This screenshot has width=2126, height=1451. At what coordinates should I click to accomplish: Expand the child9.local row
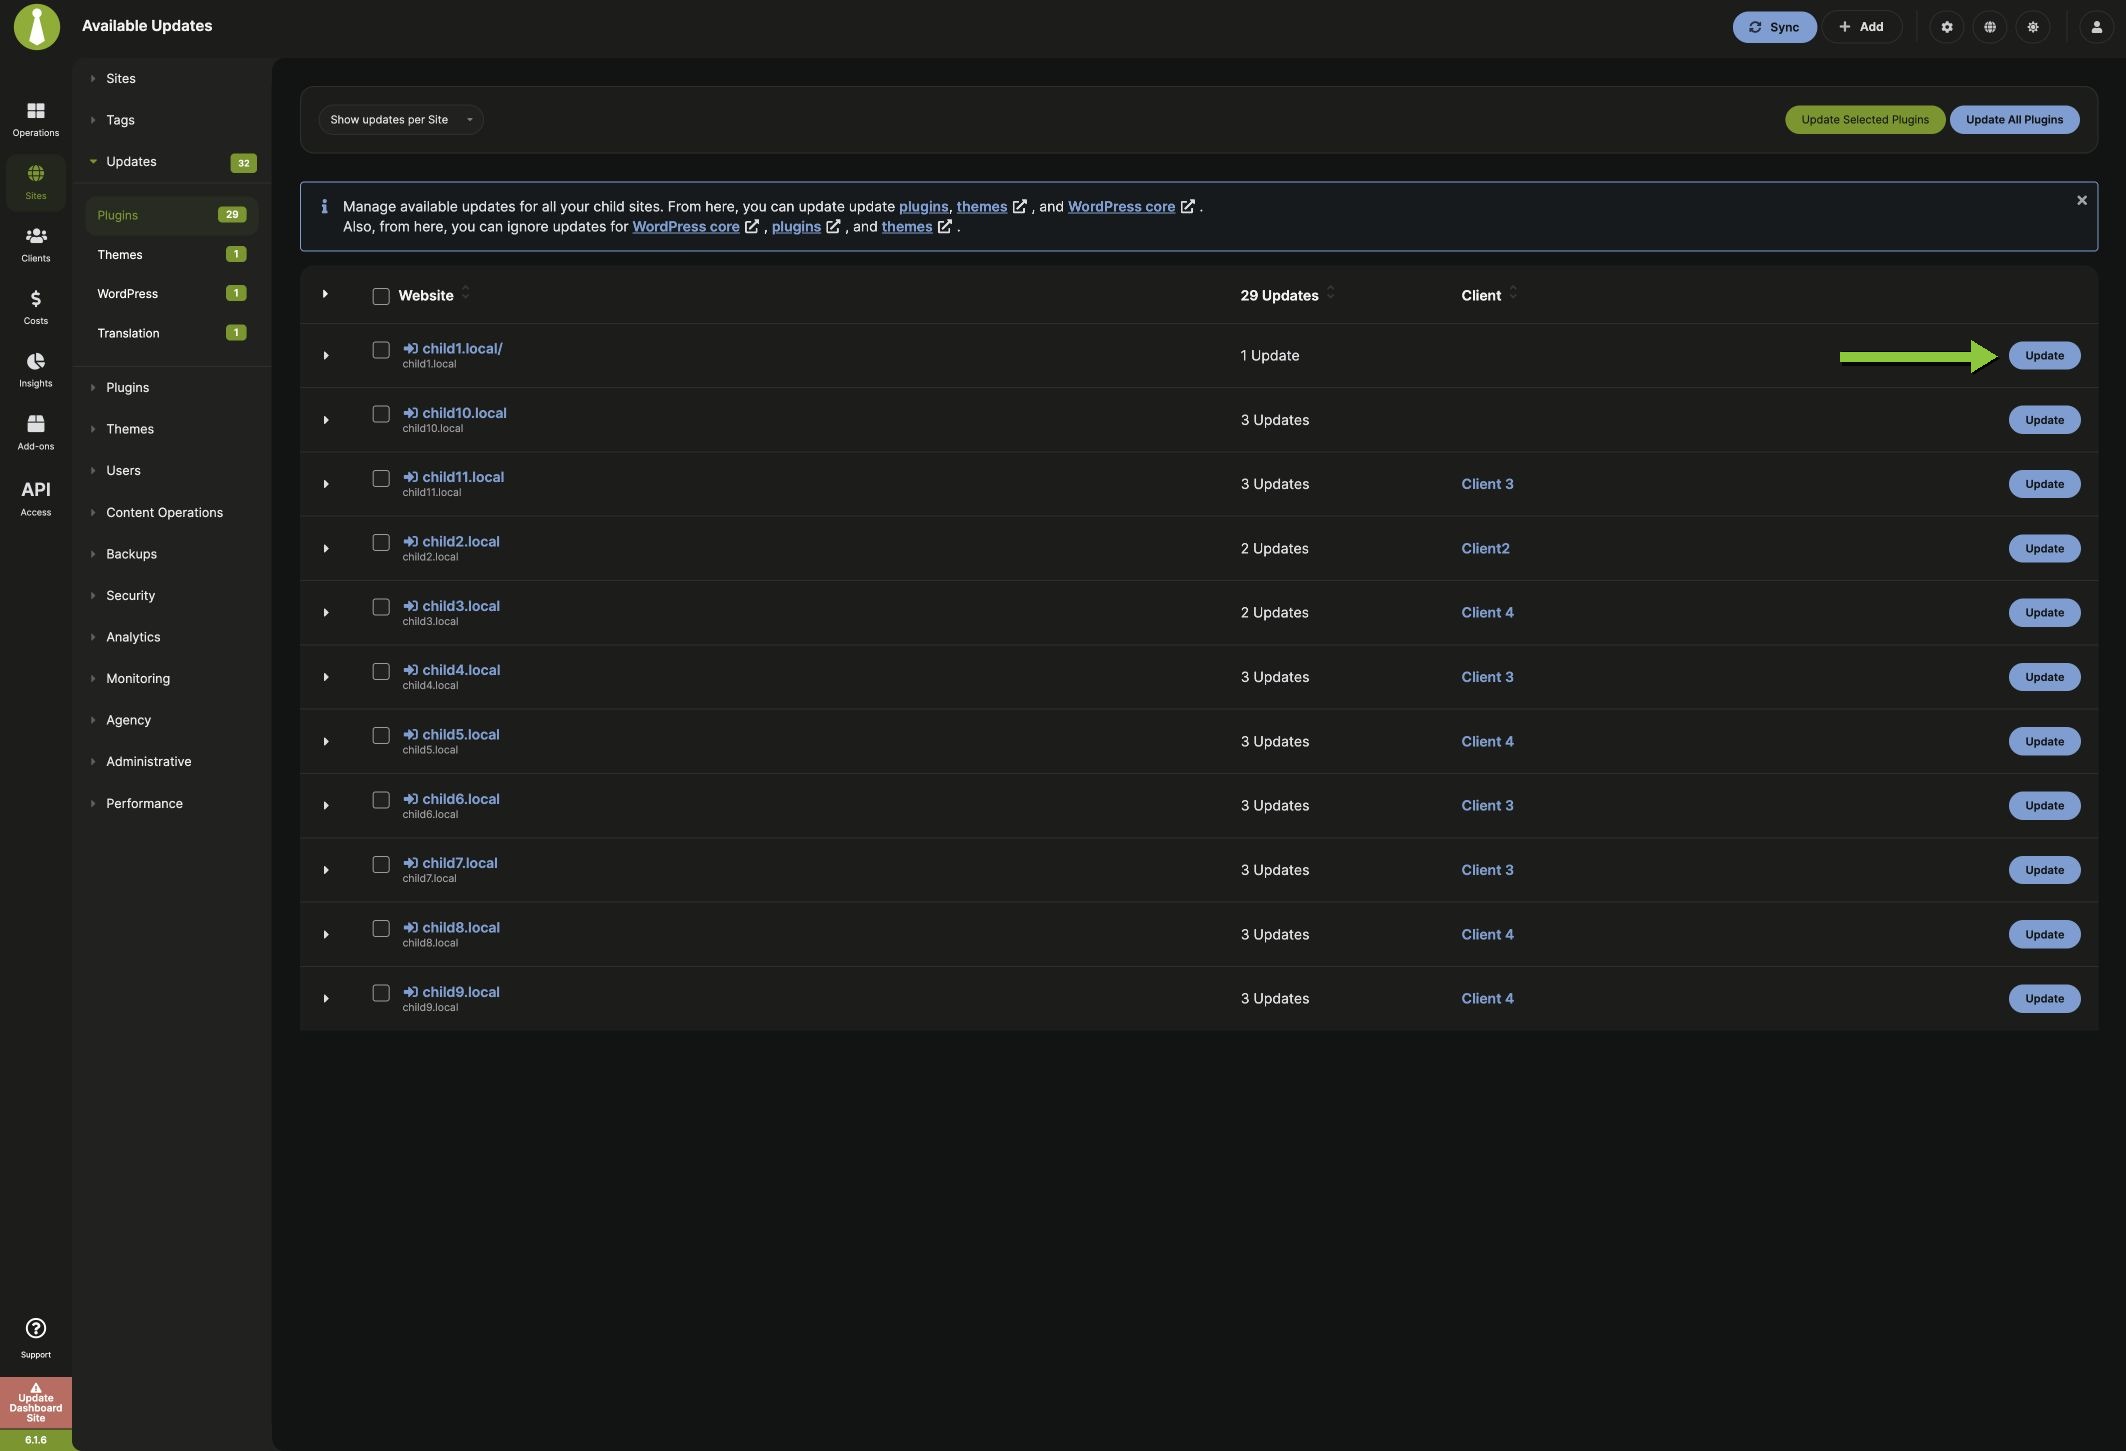[325, 999]
